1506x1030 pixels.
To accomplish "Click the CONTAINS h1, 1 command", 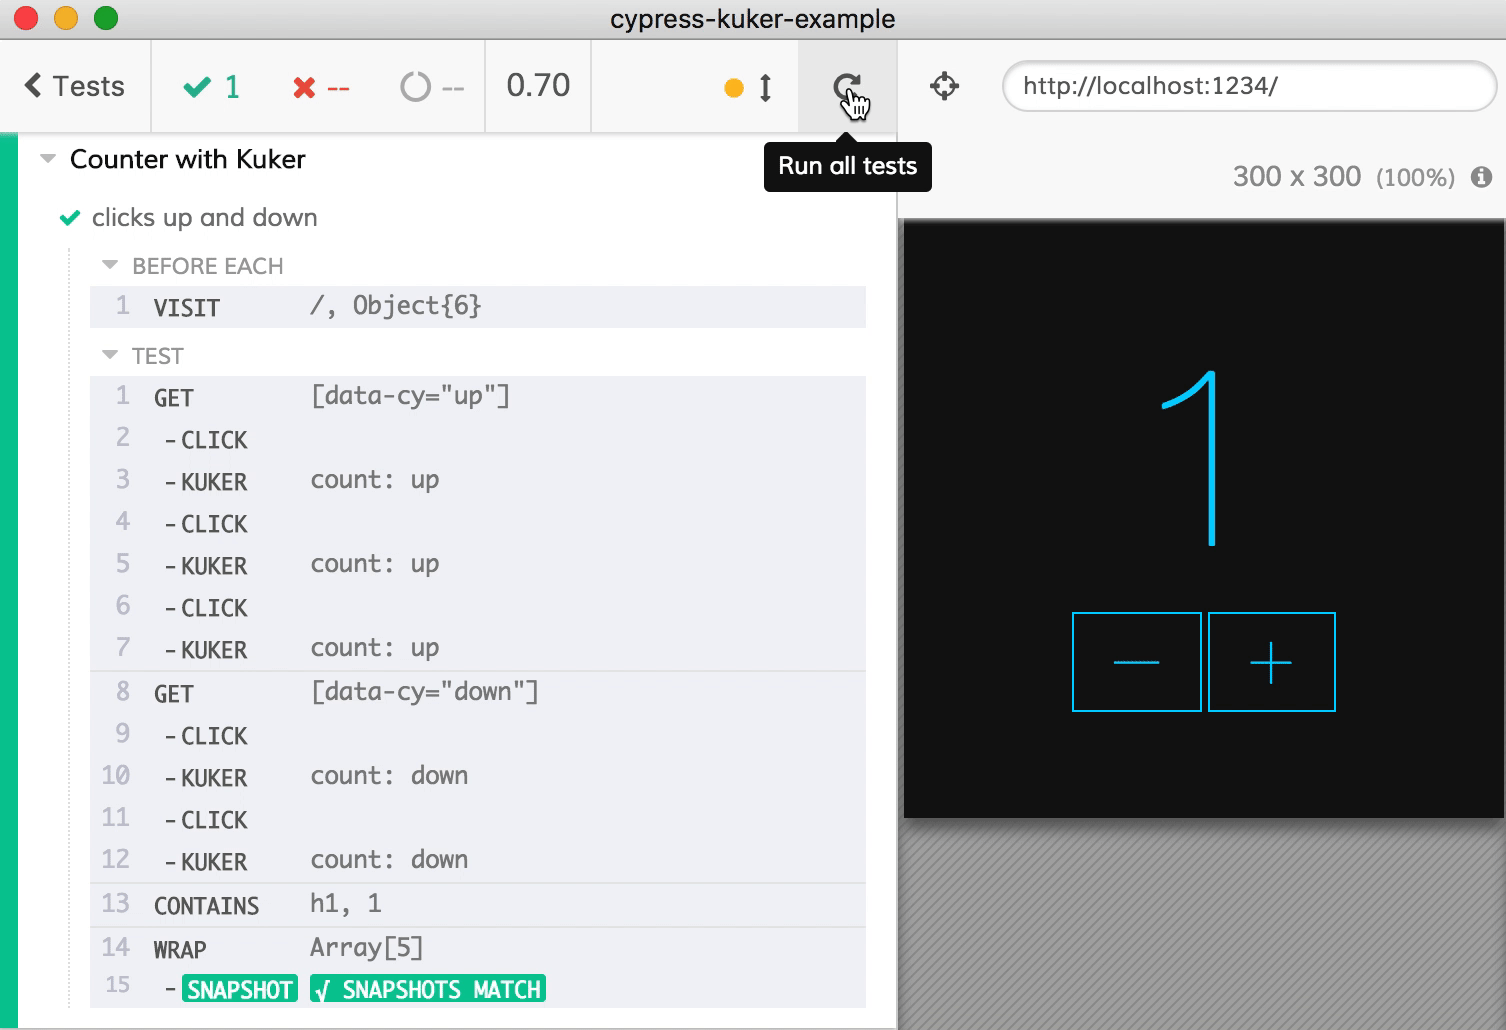I will click(x=477, y=905).
